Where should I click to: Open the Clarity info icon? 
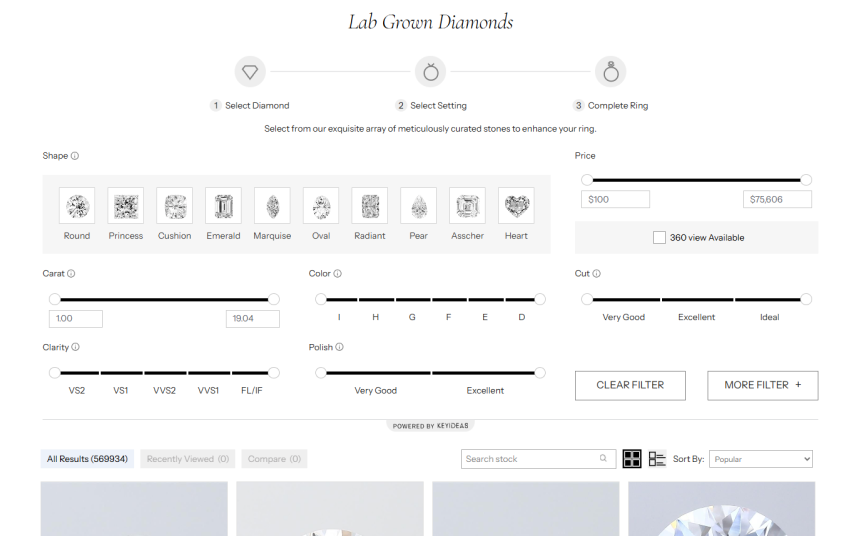pos(76,347)
